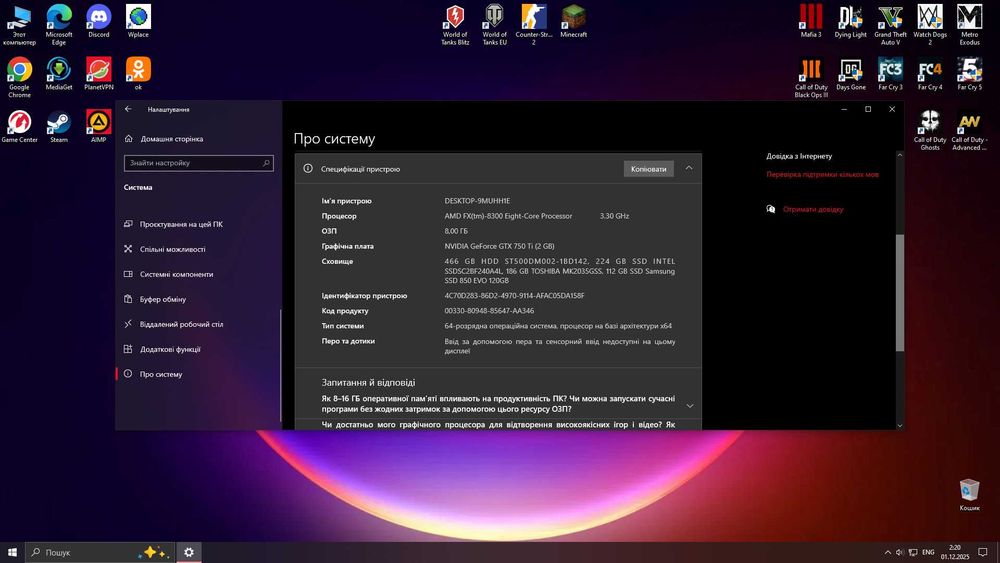Click the Settings gear in taskbar
Screen dimensions: 1000x563
pos(189,552)
